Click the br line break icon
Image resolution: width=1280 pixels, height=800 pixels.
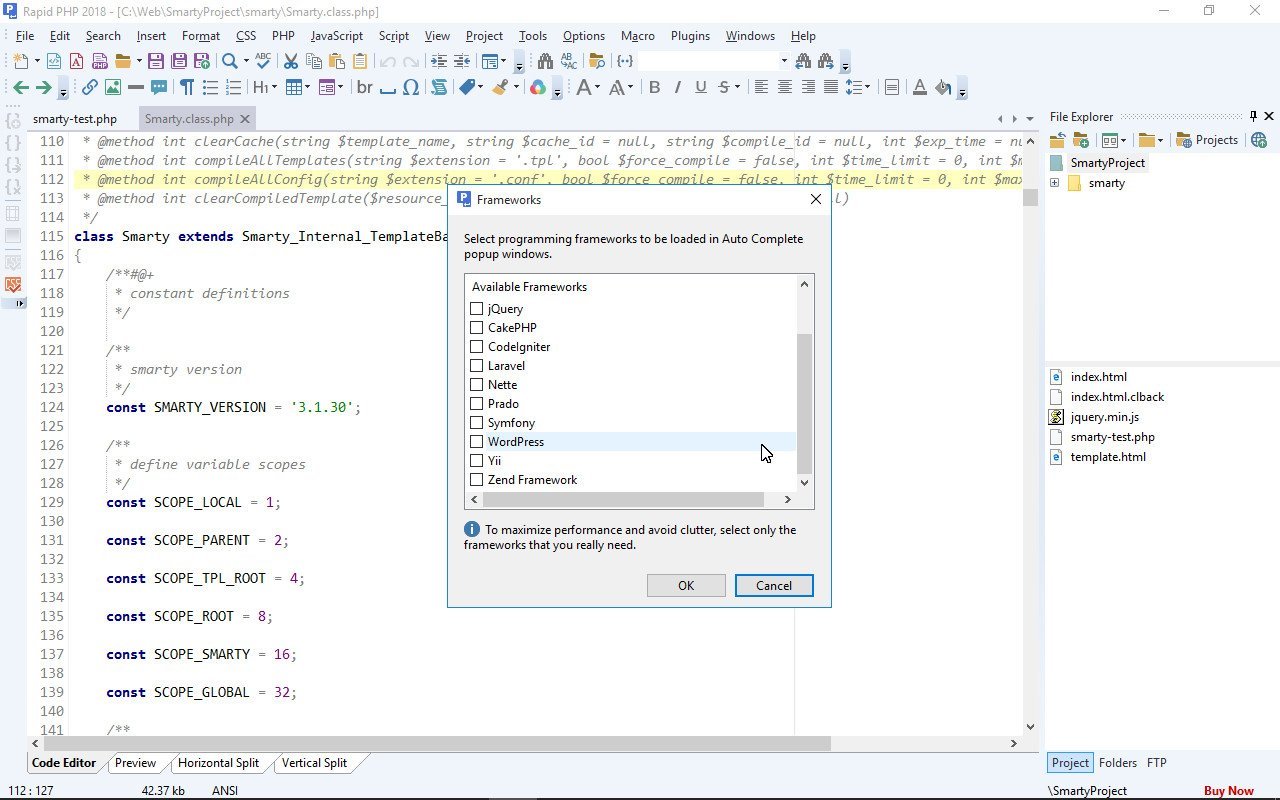point(364,87)
